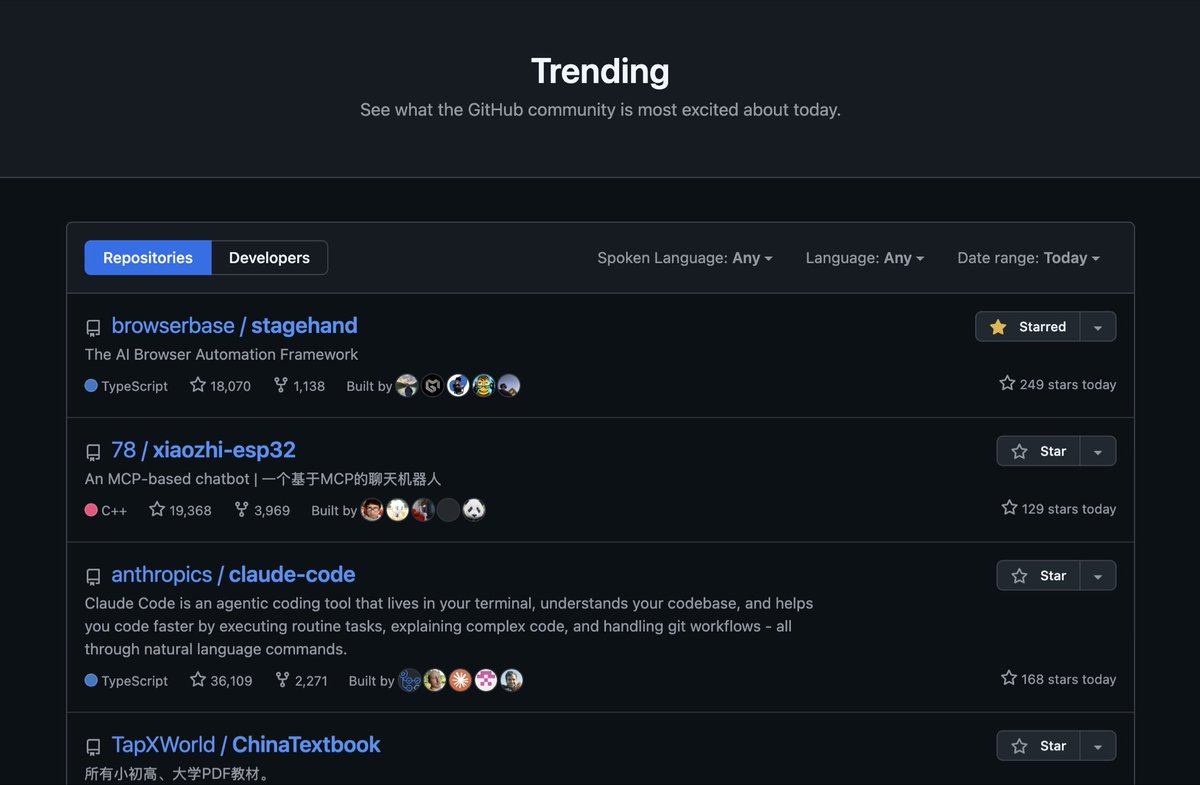
Task: Open the pink pixel avatar of claude-code
Action: pos(486,680)
